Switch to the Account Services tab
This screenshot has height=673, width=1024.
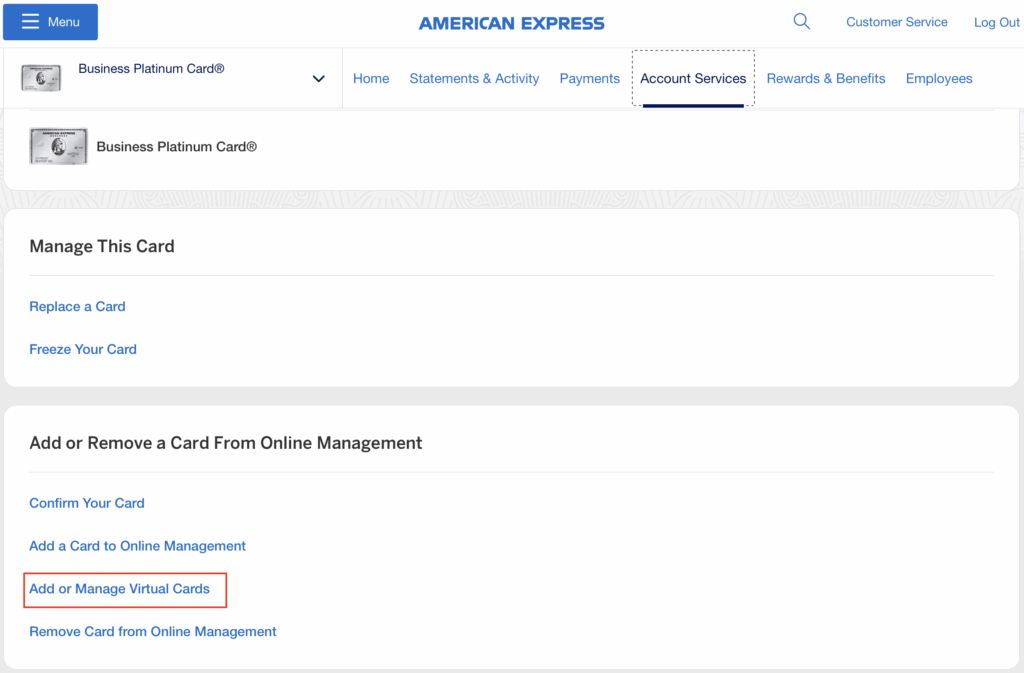[693, 78]
